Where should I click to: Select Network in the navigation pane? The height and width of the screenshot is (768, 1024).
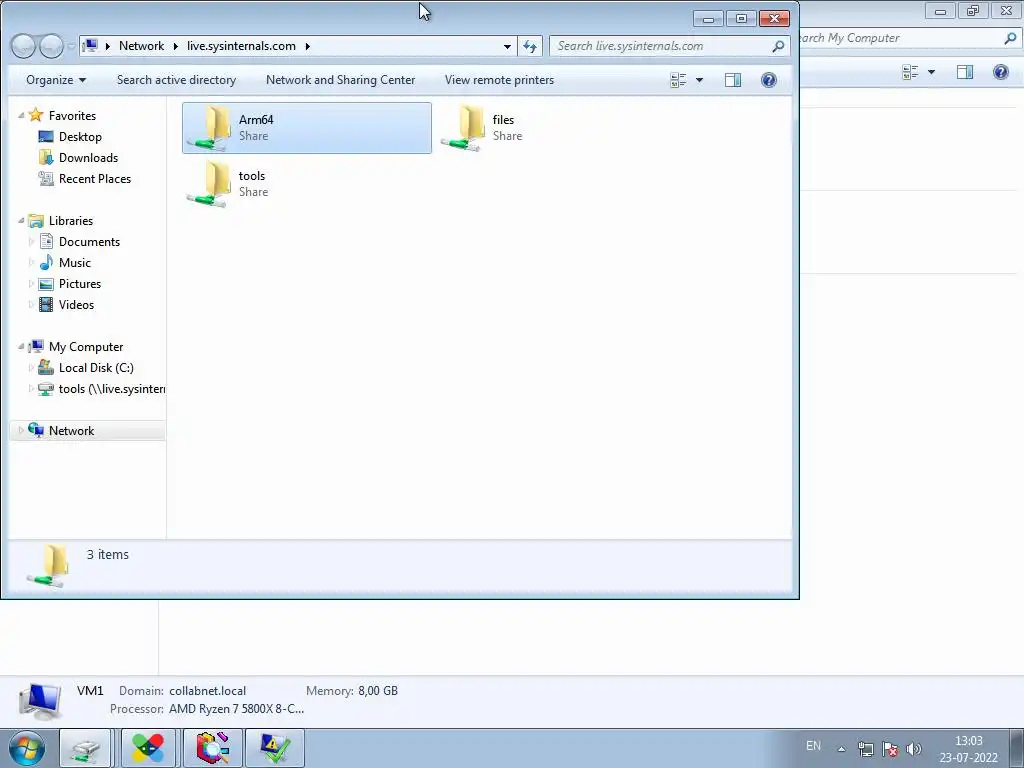click(x=71, y=430)
